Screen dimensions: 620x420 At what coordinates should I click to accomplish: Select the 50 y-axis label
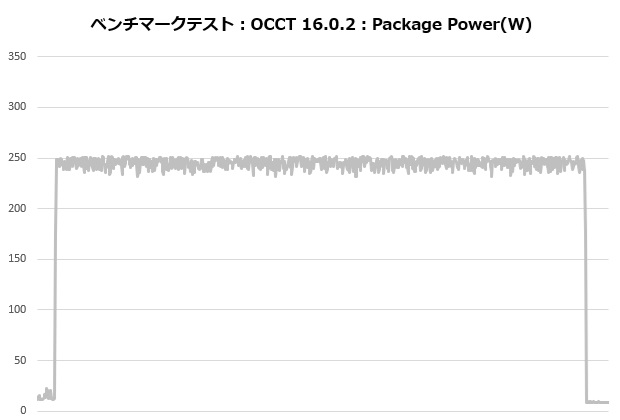pos(19,360)
